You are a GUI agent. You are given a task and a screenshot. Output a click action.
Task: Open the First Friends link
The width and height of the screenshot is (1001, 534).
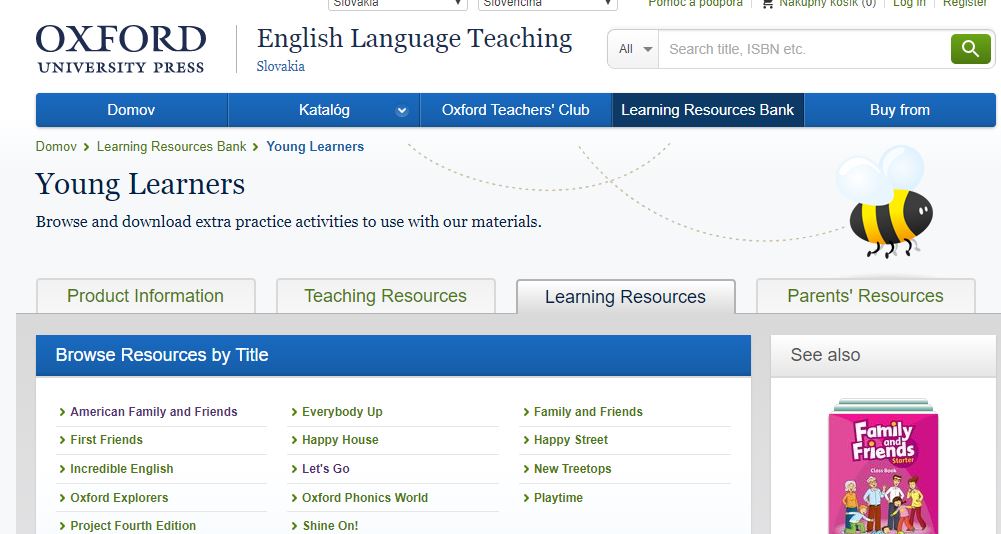click(107, 440)
